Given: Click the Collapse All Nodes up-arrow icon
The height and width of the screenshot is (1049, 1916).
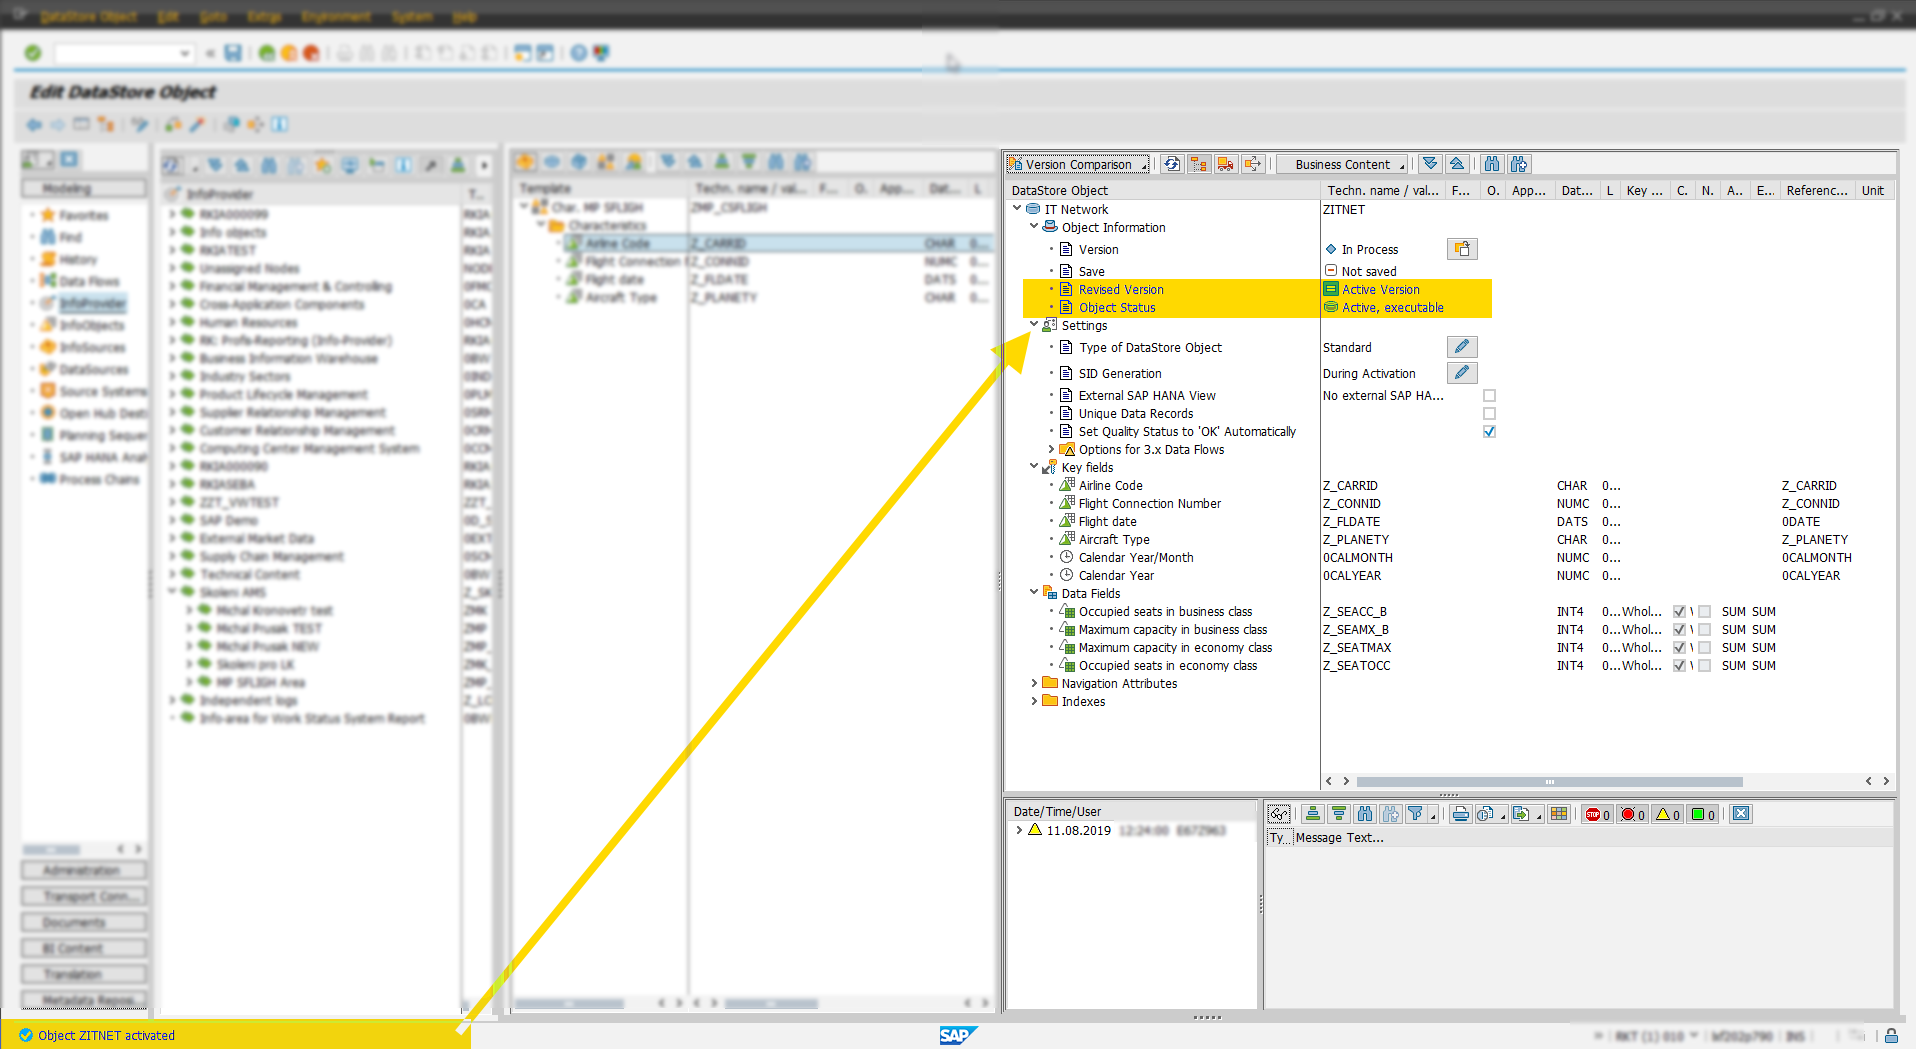Looking at the screenshot, I should point(1457,164).
